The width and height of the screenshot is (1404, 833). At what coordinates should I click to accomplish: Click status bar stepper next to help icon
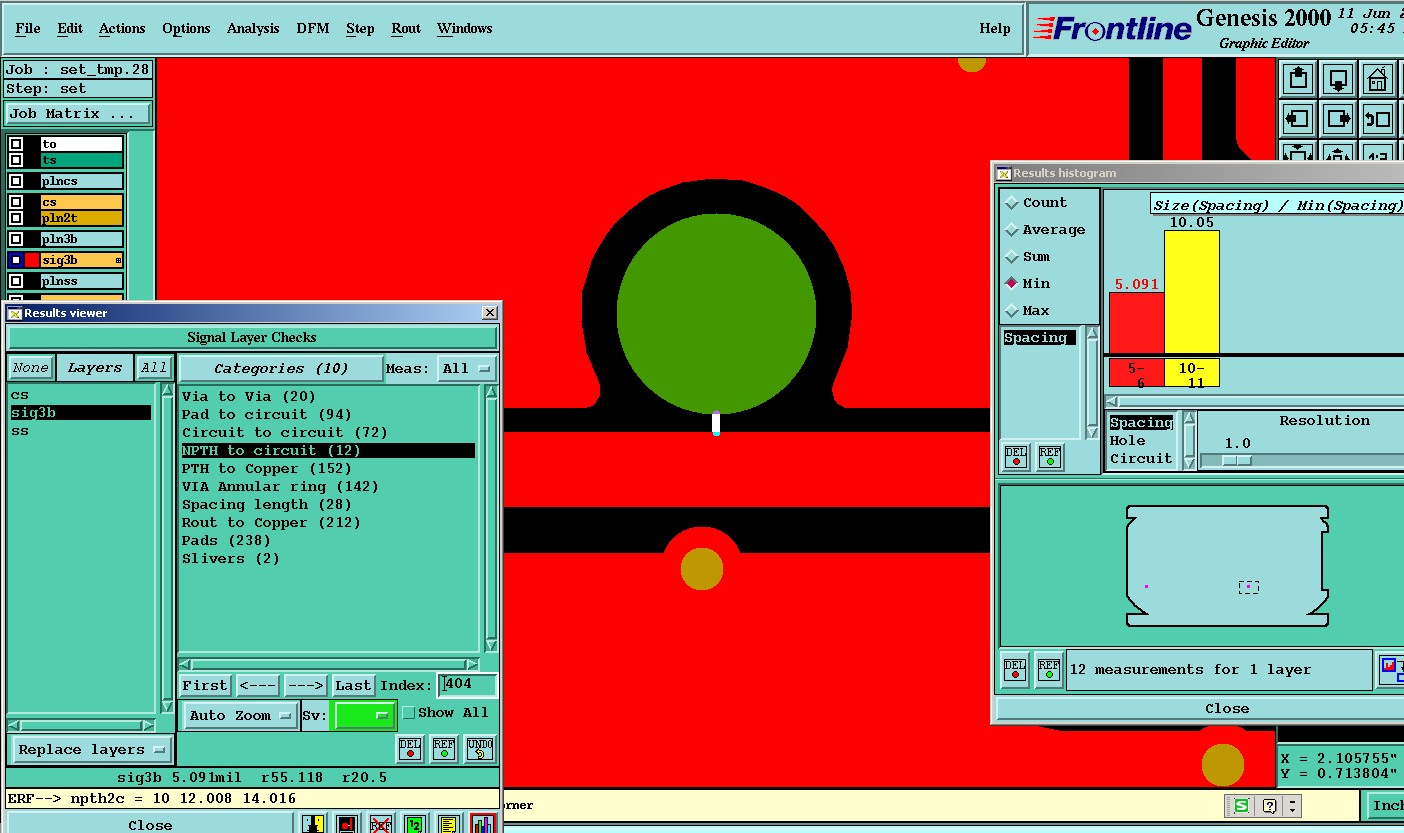pyautogui.click(x=1293, y=805)
